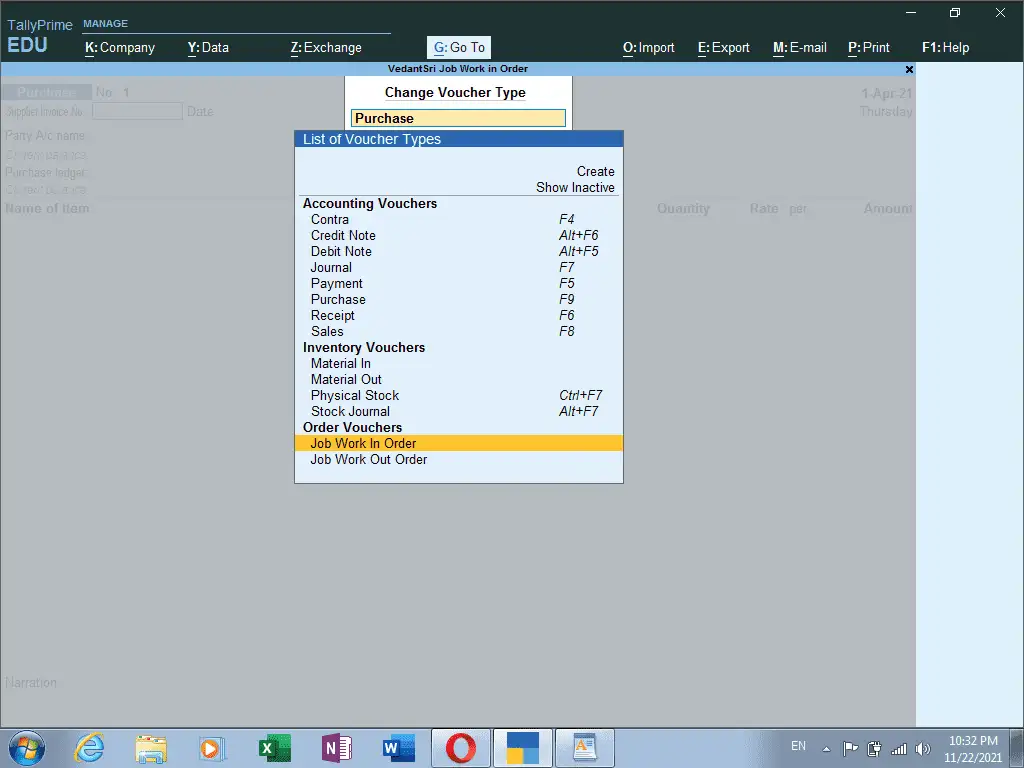Click the network signal tray icon
The image size is (1024, 768).
899,749
